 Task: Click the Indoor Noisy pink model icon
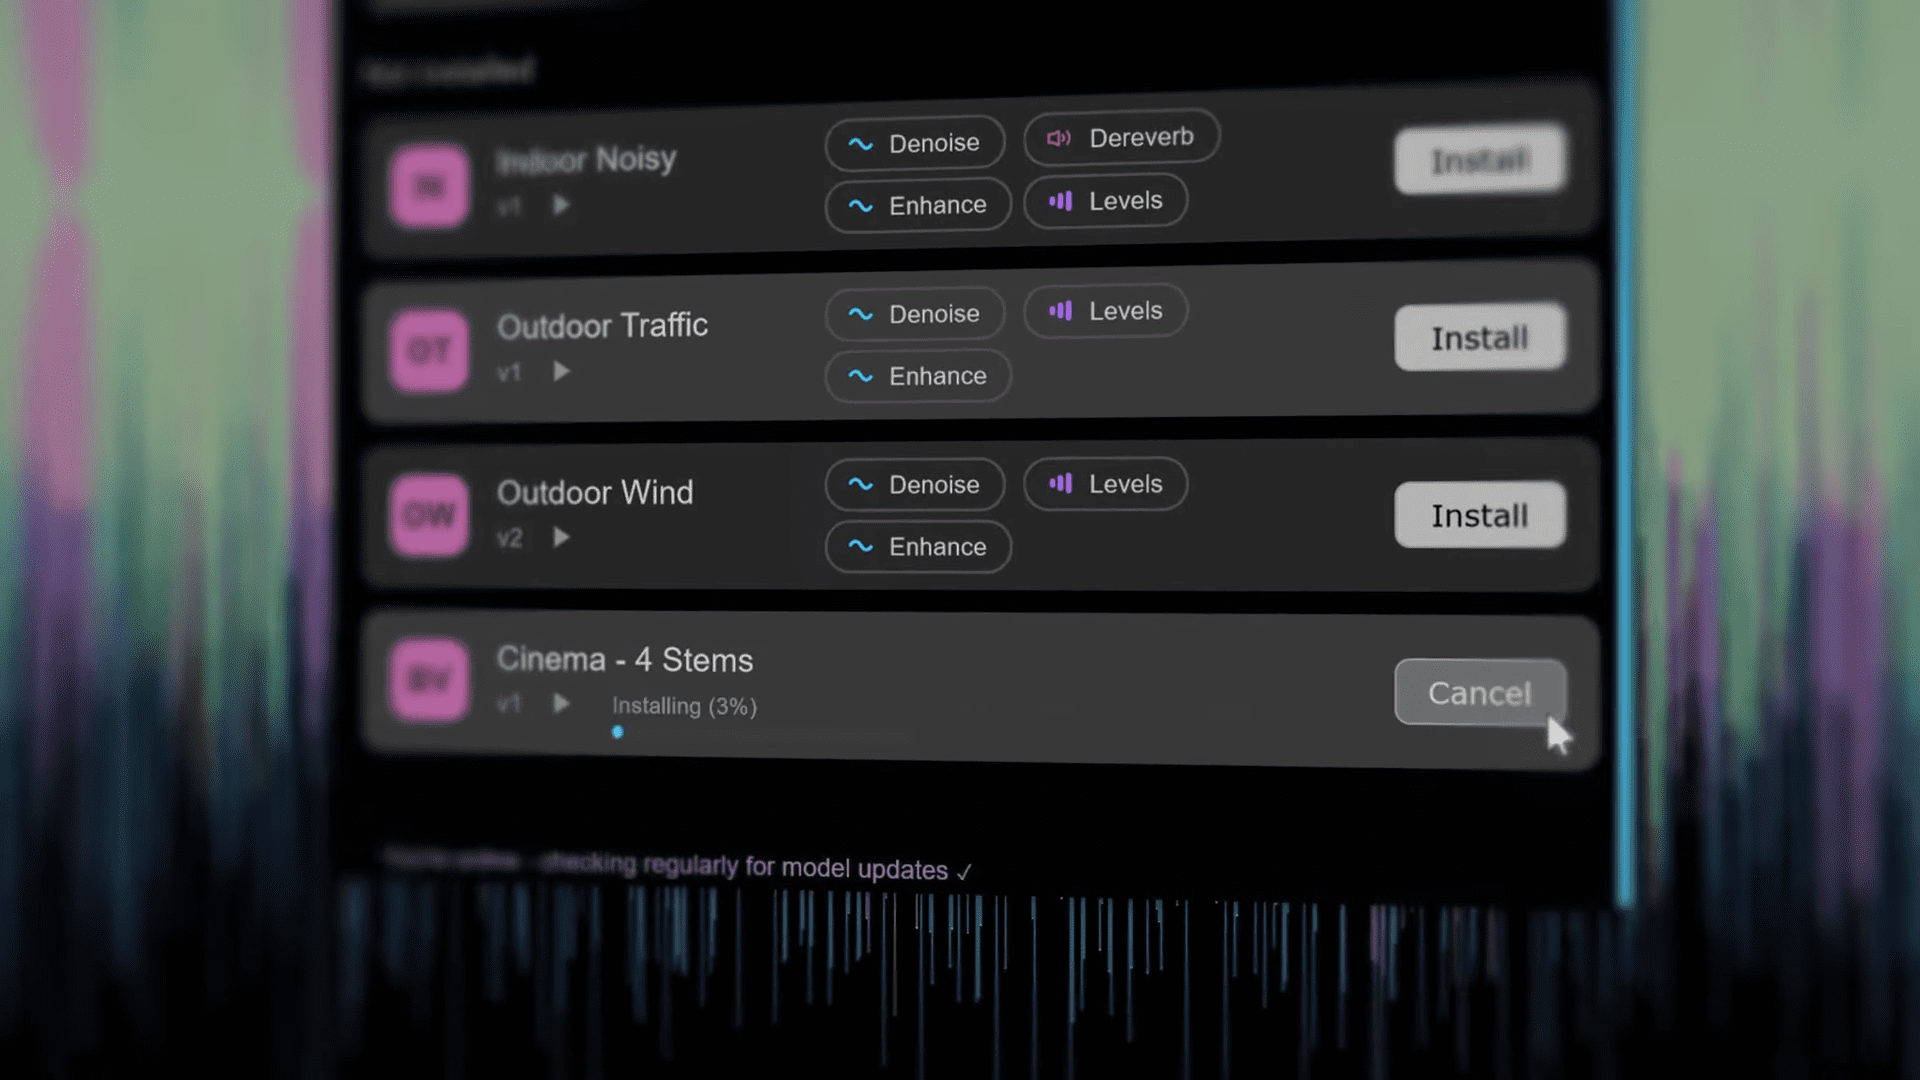429,187
